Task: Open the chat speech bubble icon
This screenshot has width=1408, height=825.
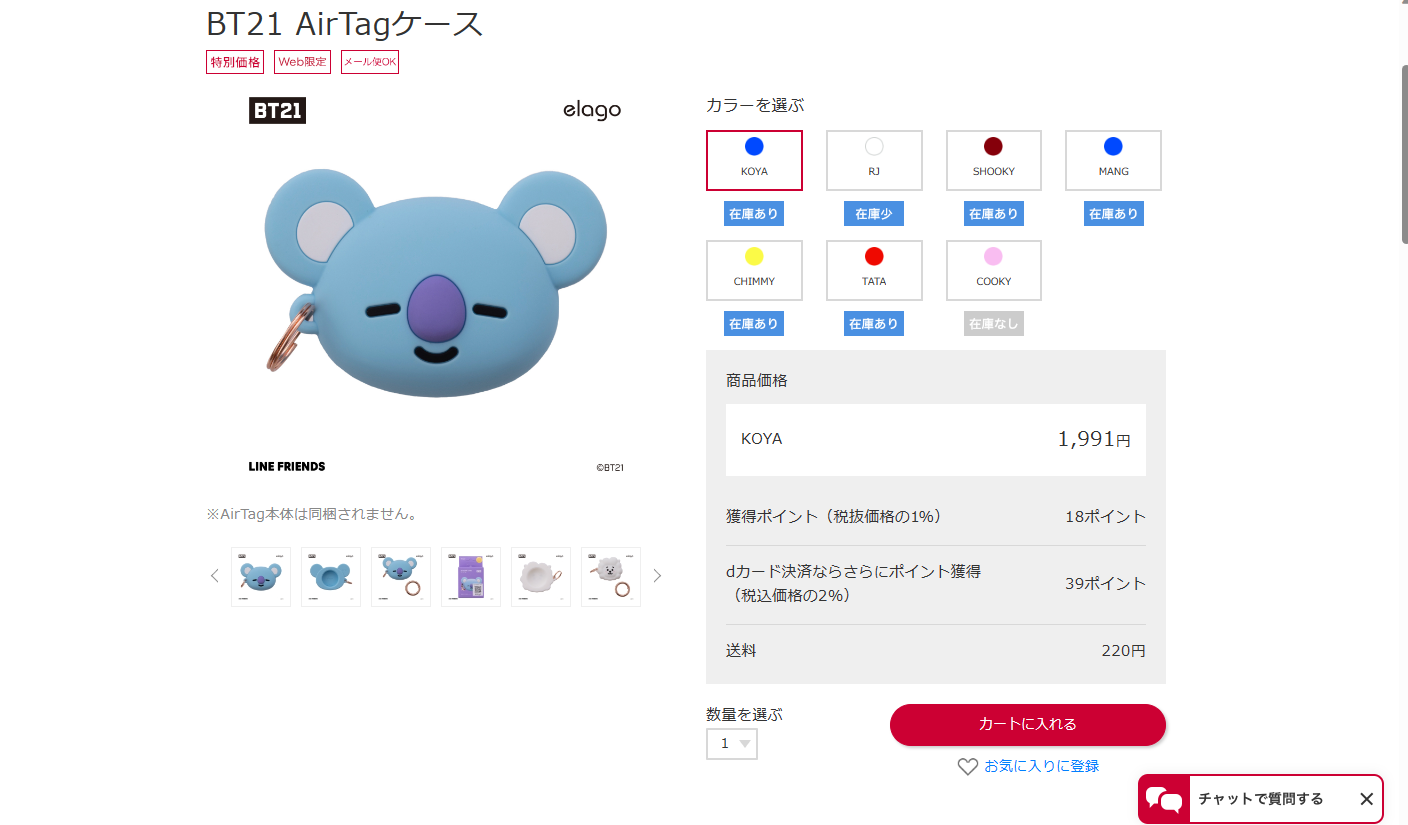Action: 1163,798
